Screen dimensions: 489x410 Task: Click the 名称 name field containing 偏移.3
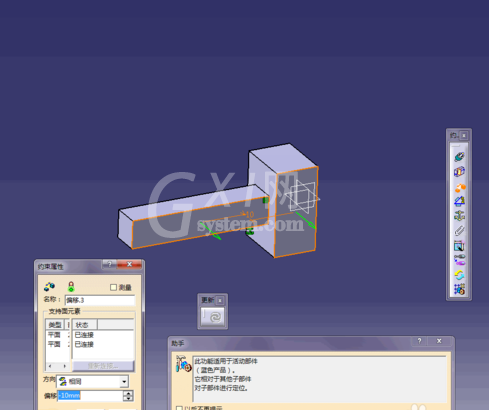coord(100,300)
